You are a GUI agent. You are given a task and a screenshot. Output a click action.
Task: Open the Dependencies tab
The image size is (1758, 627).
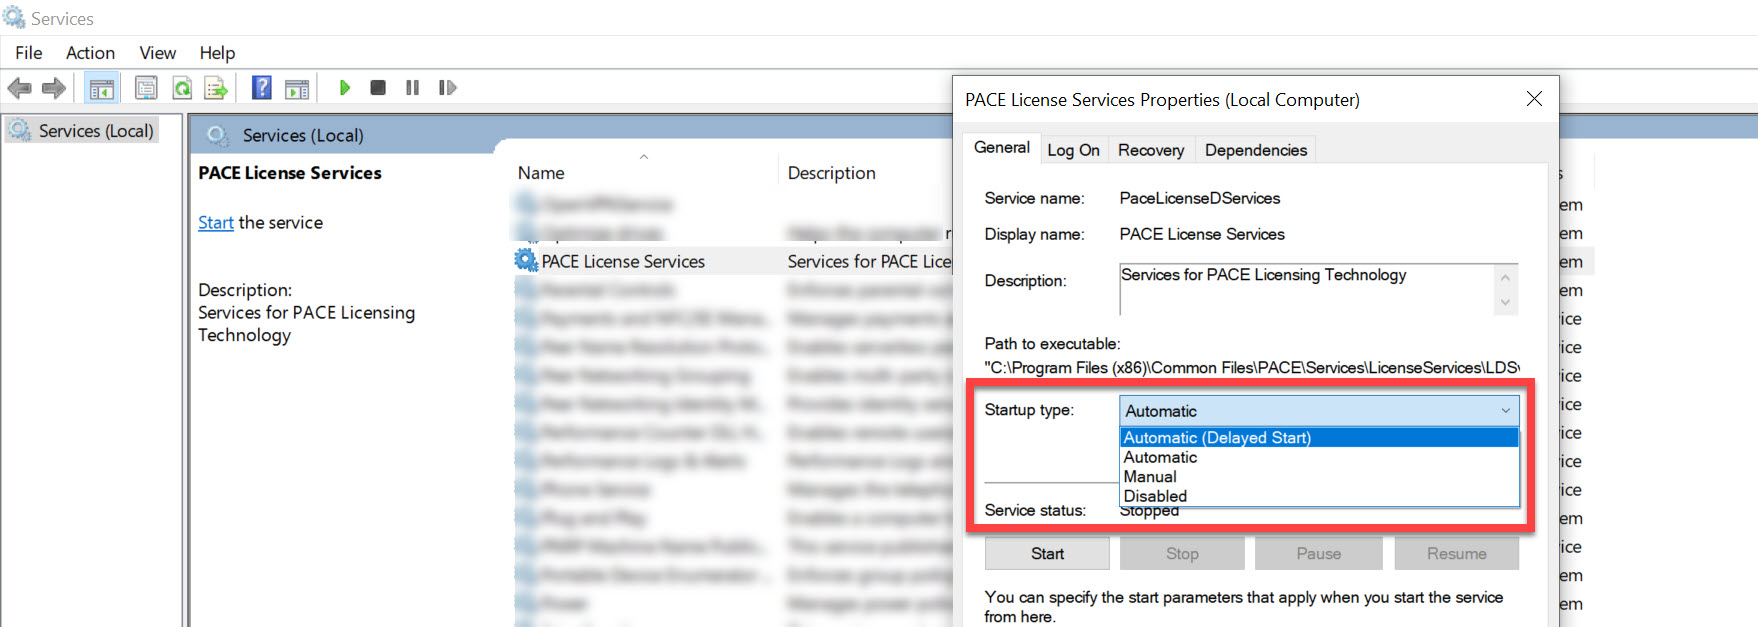[x=1255, y=150]
